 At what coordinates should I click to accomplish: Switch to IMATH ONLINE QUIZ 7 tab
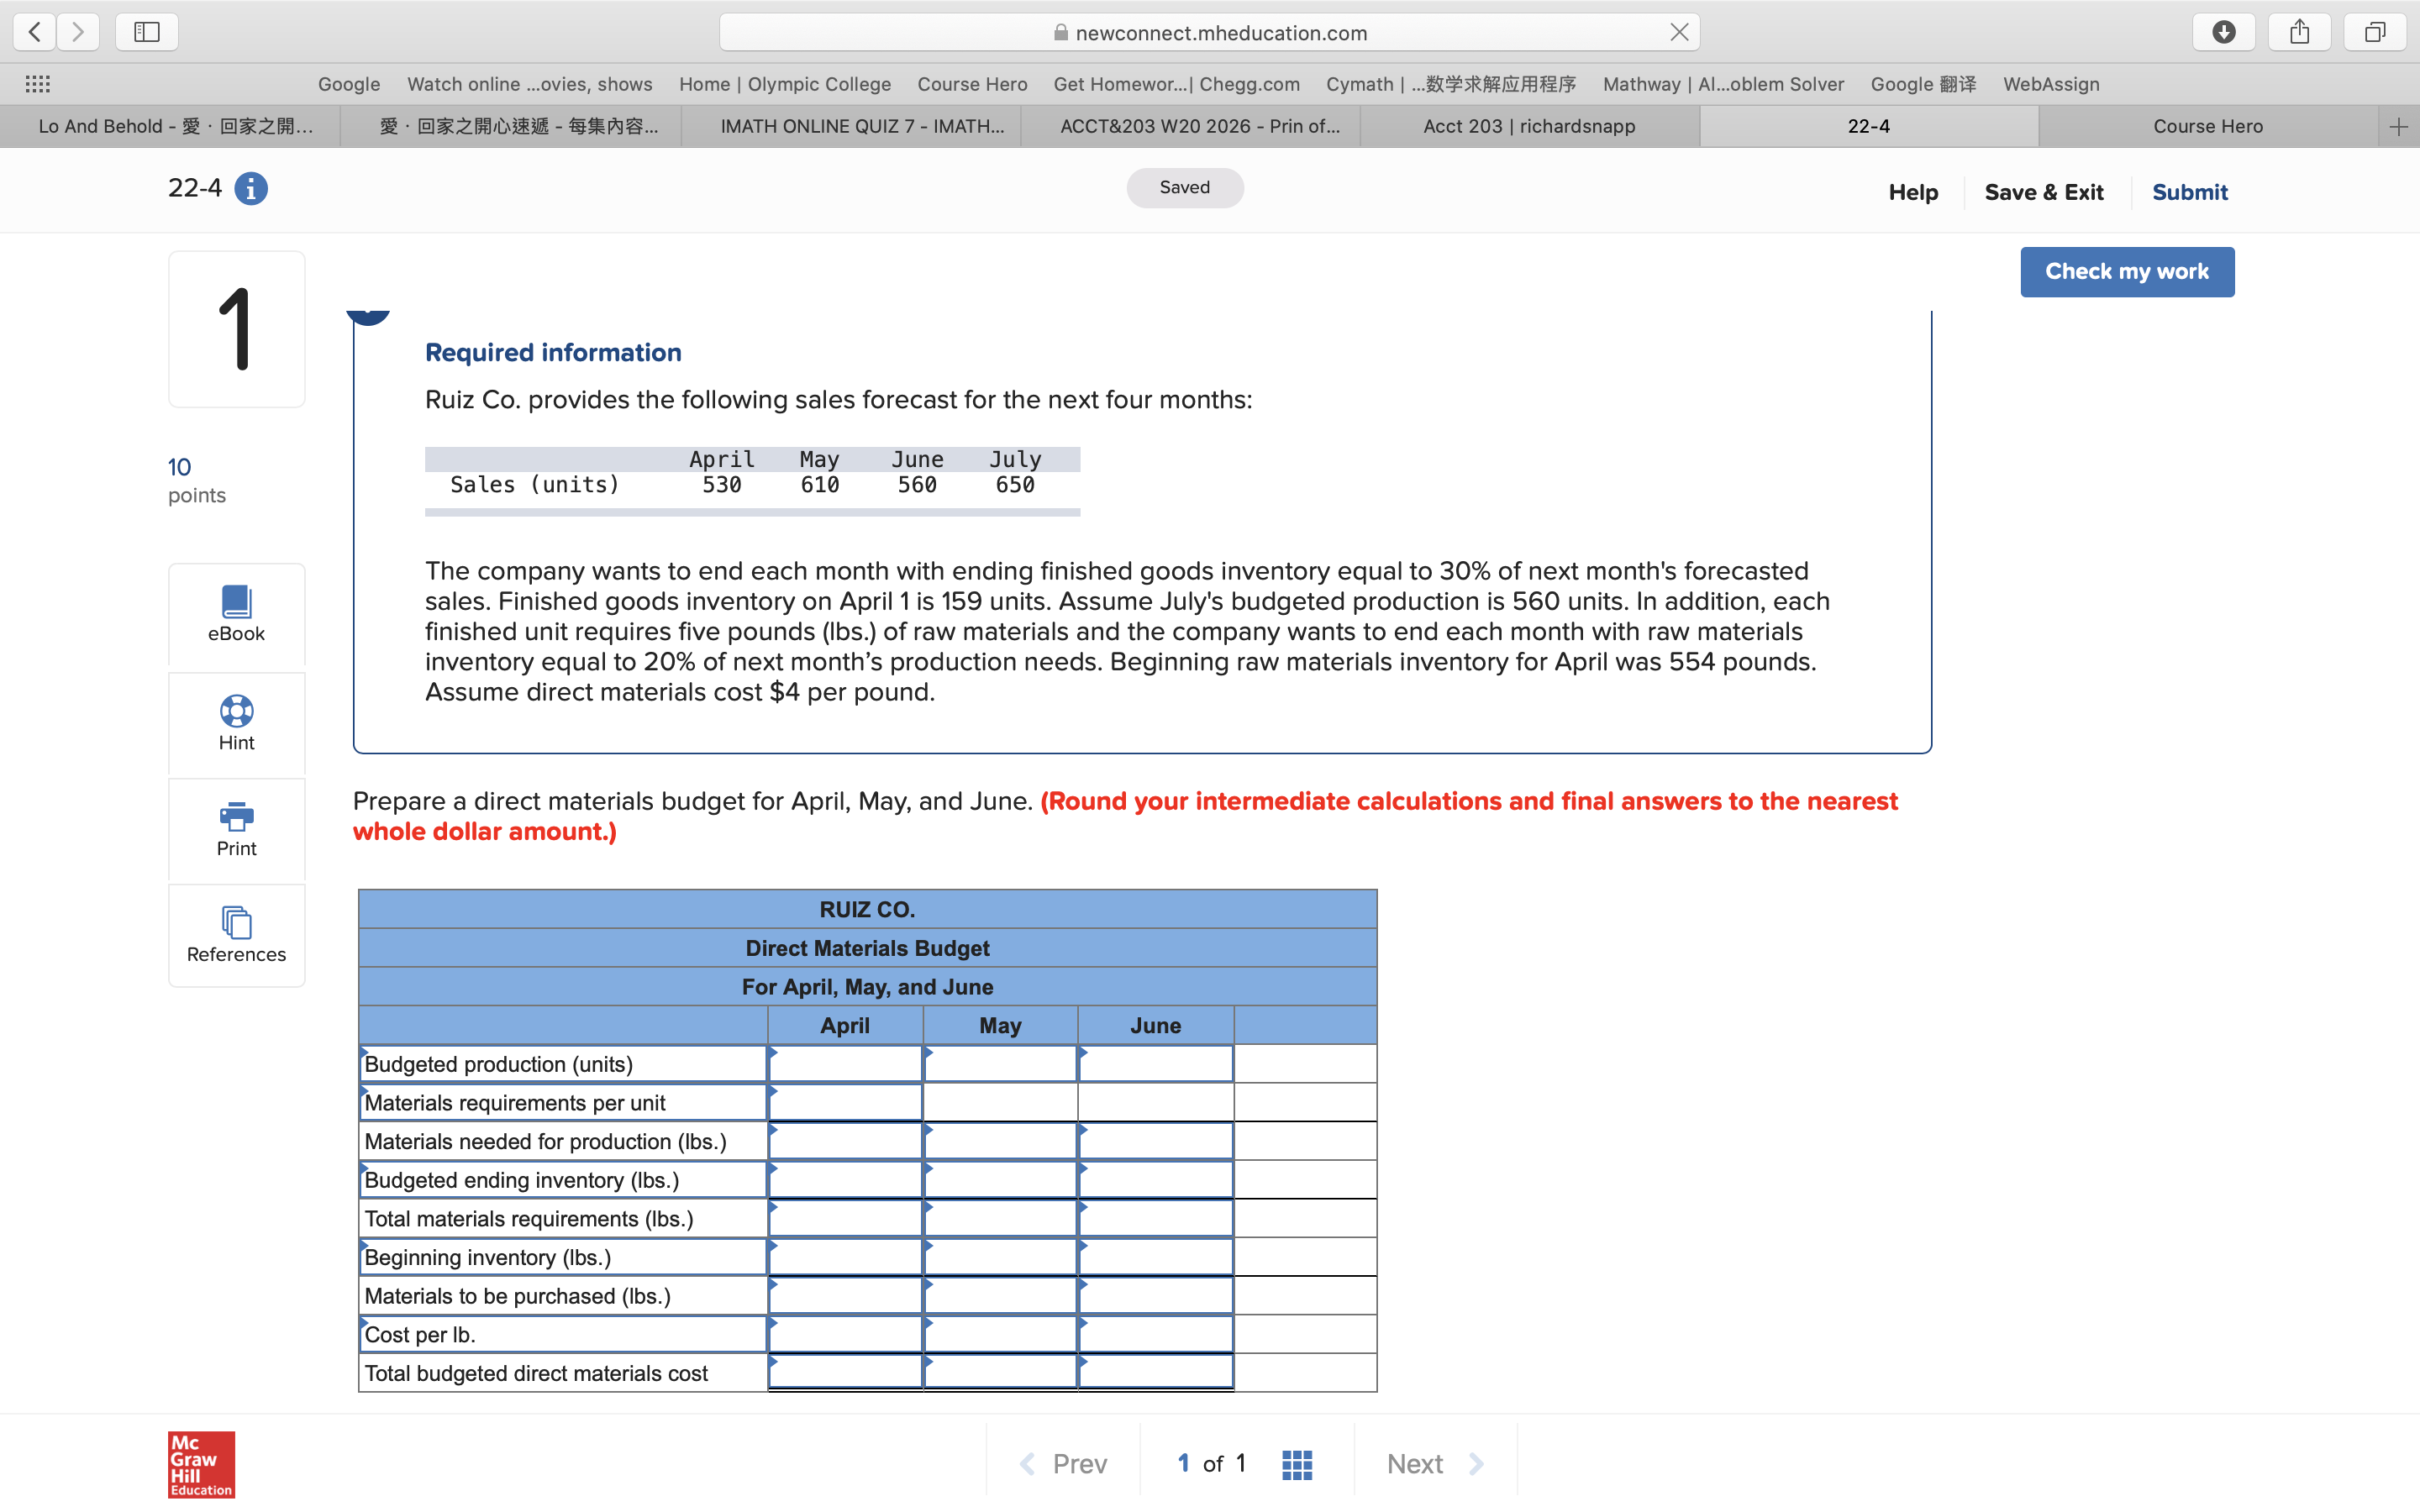[x=862, y=126]
